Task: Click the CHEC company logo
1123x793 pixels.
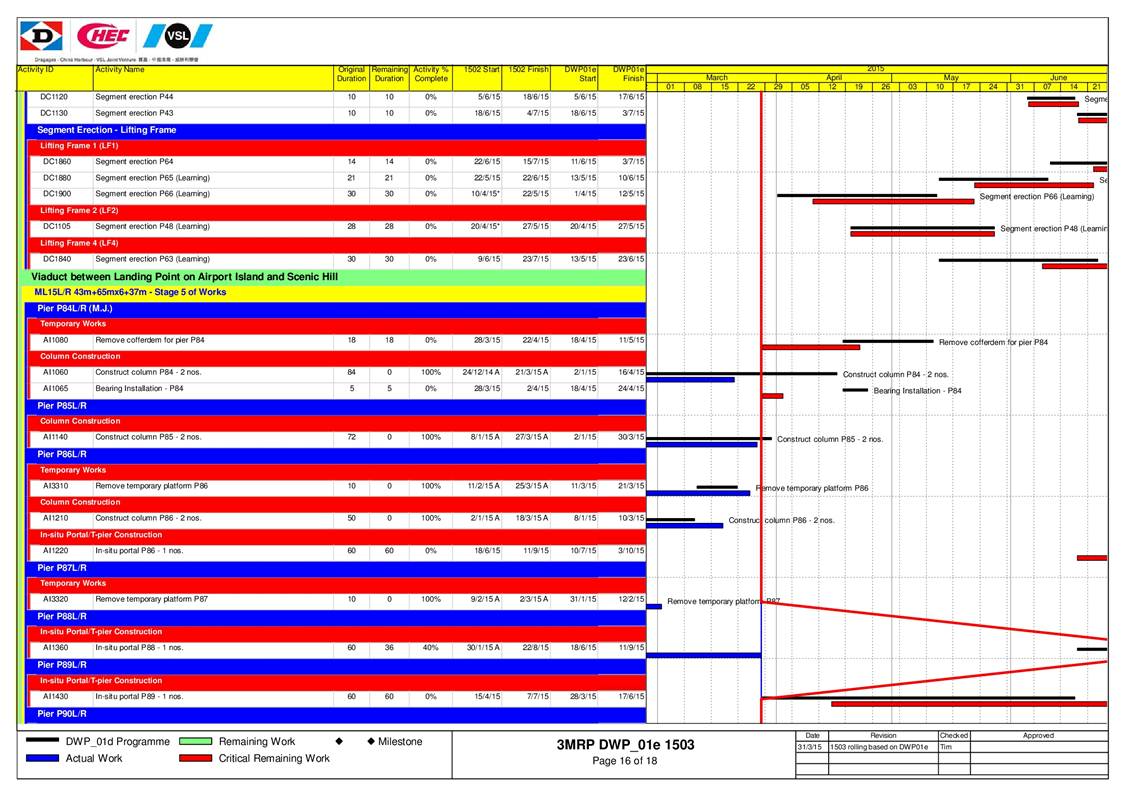Action: click(103, 35)
